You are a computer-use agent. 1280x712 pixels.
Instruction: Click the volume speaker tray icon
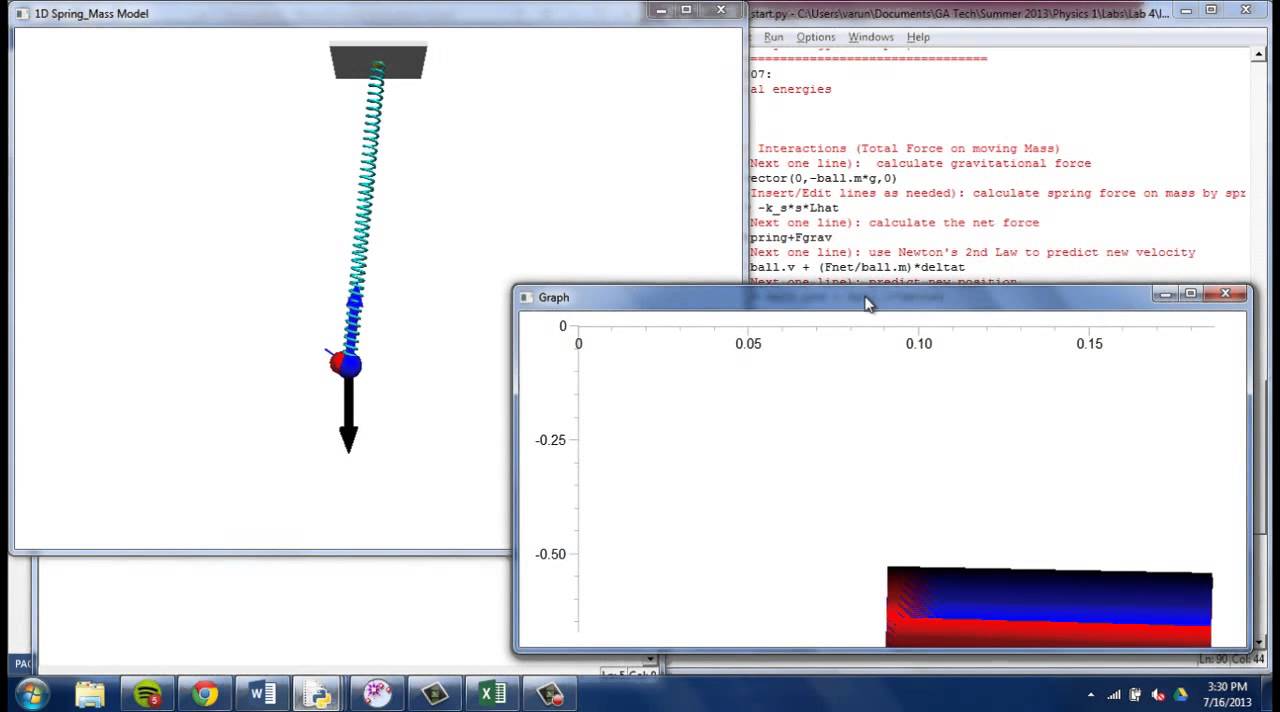pos(1158,695)
